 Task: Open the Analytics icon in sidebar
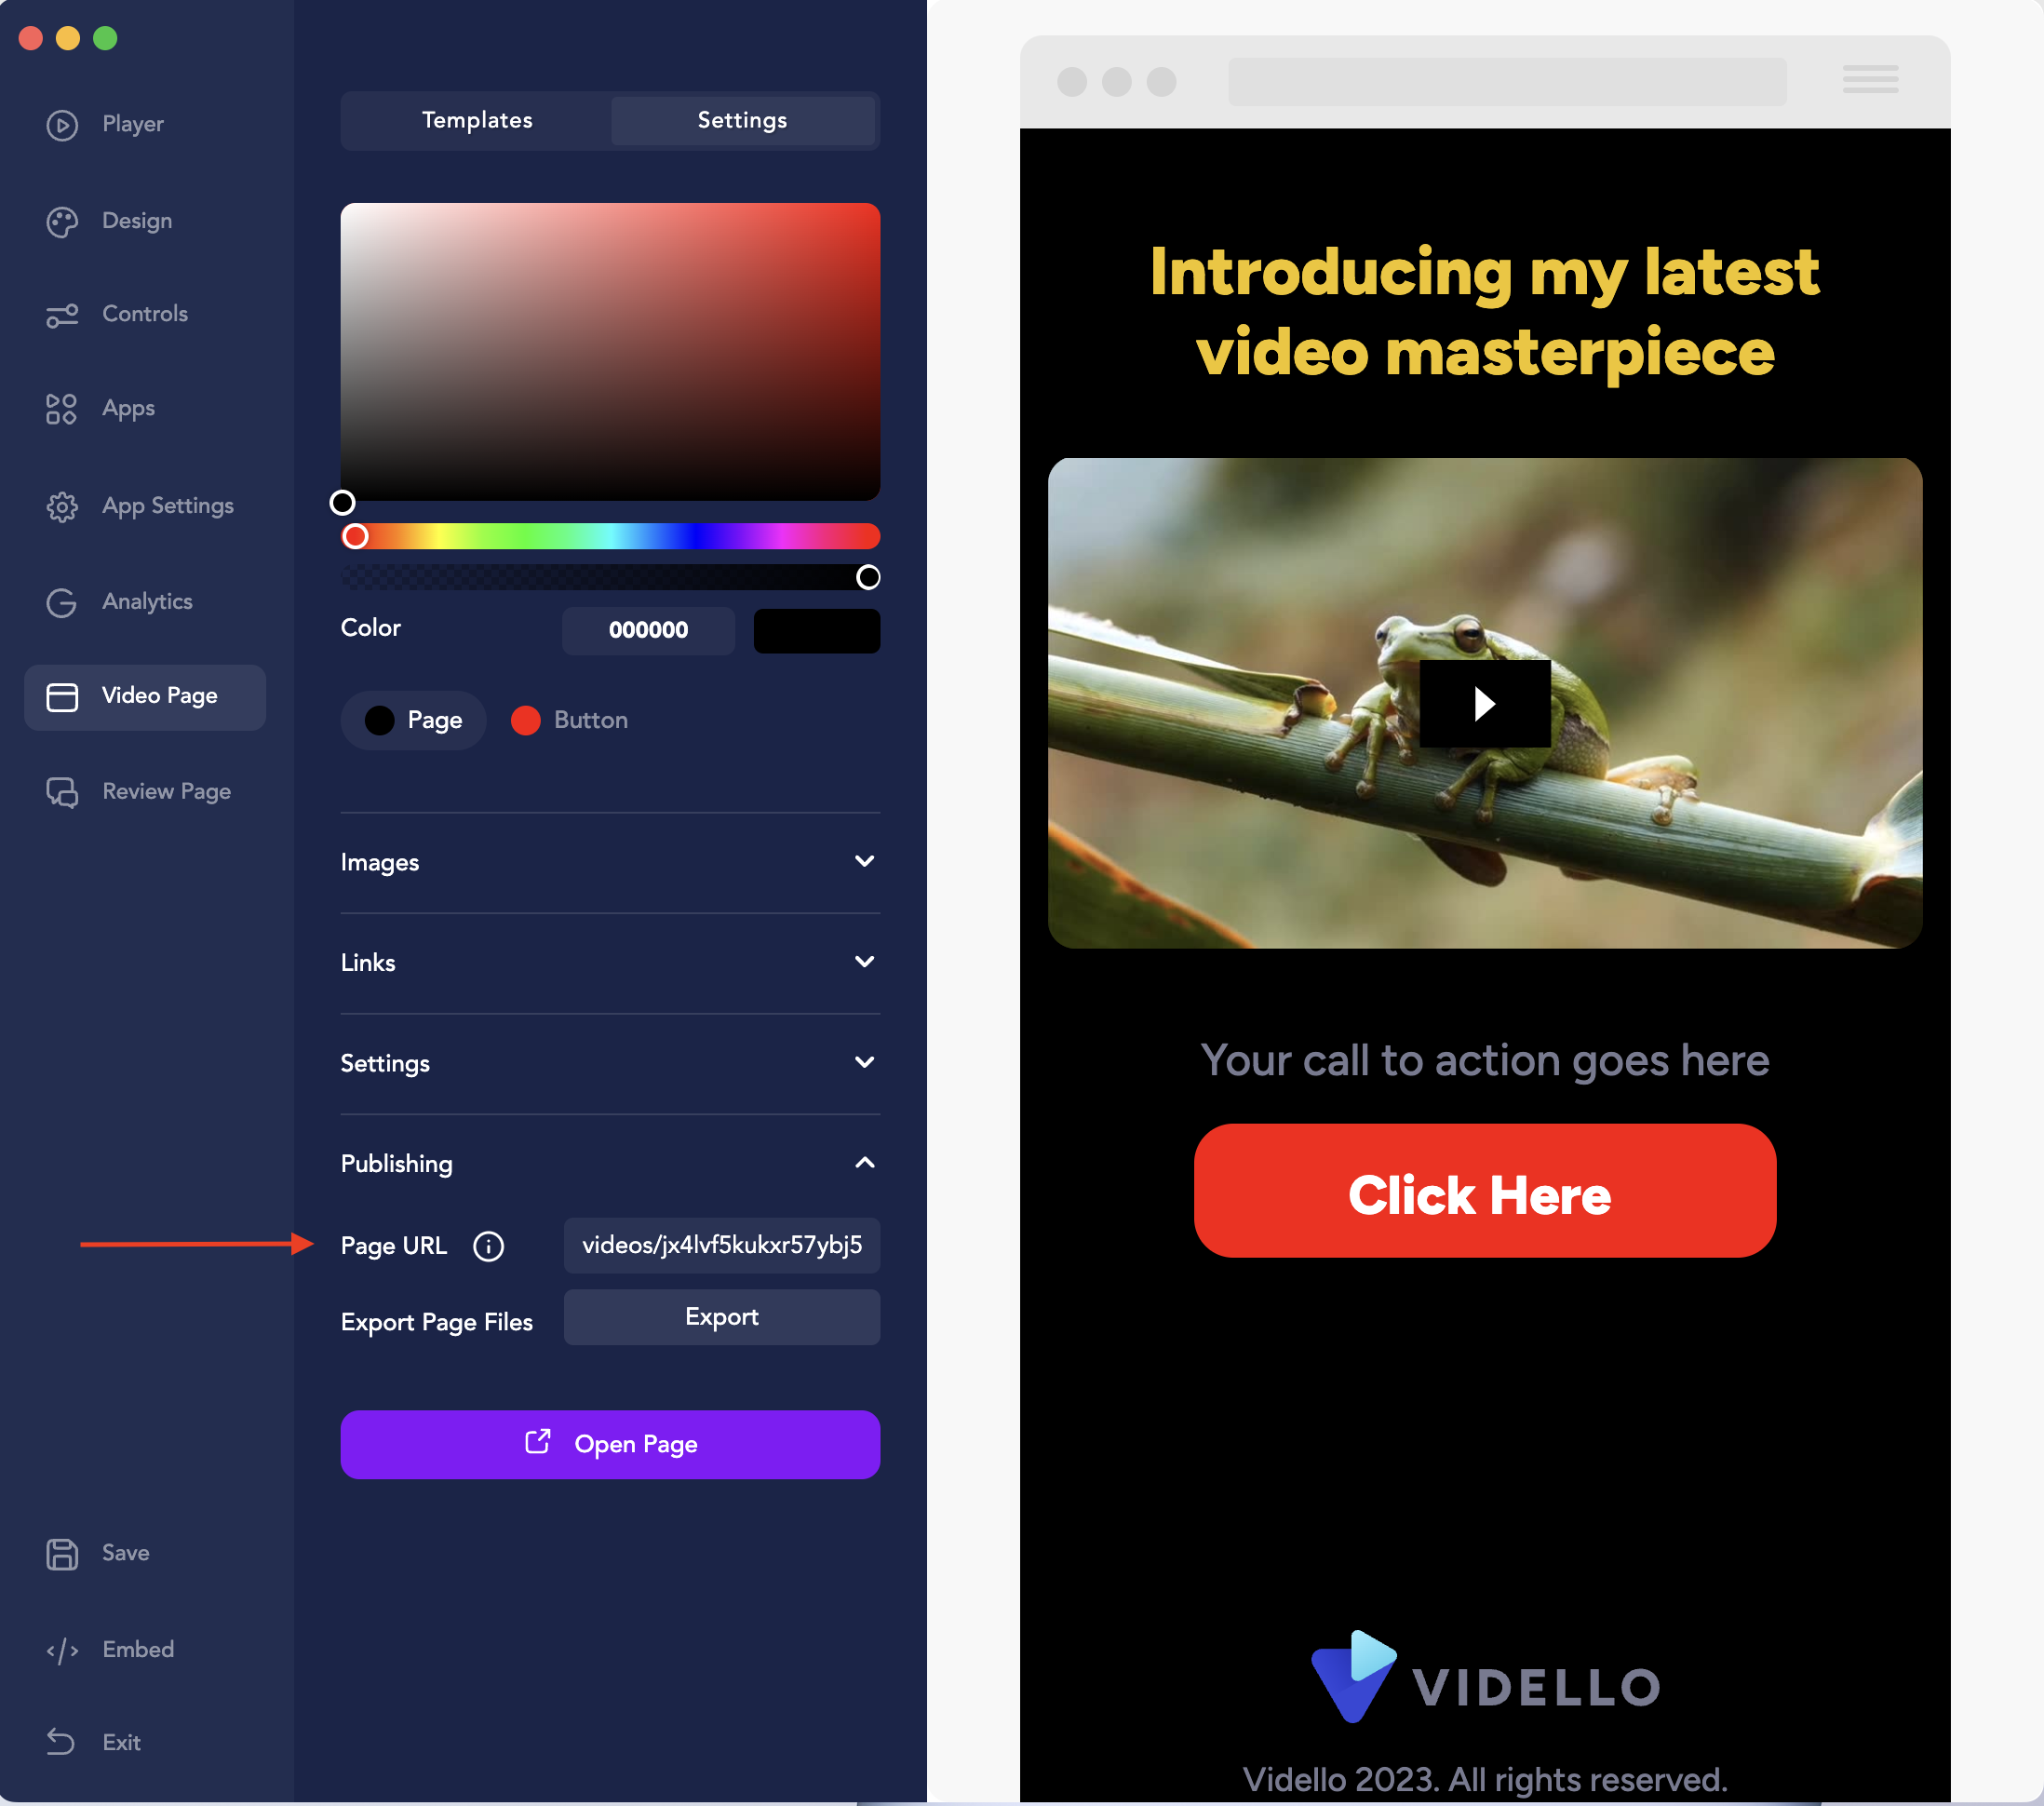(62, 602)
